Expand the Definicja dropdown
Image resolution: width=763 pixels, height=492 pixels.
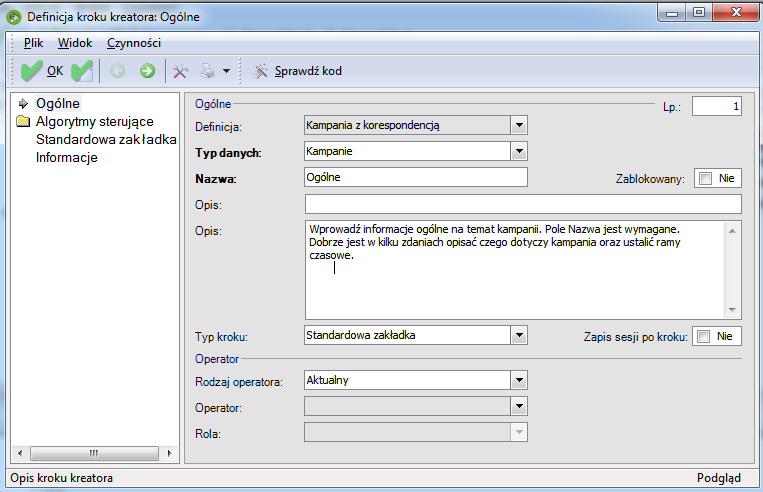point(519,125)
